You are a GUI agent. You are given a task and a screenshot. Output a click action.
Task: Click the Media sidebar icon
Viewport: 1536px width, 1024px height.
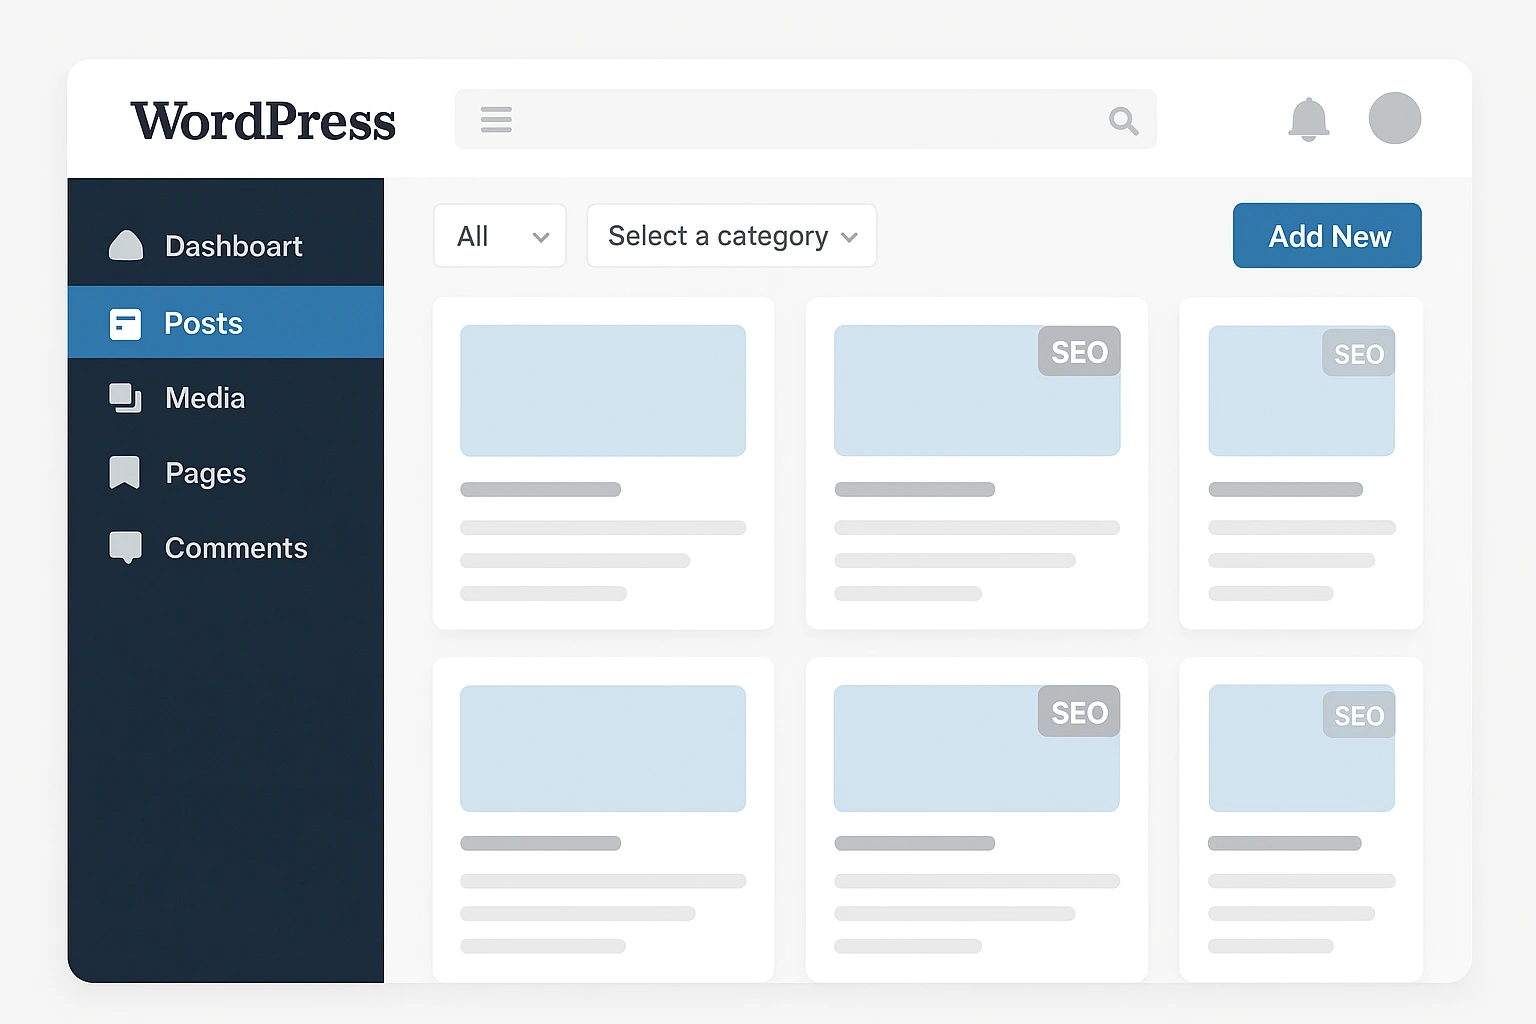pos(125,398)
